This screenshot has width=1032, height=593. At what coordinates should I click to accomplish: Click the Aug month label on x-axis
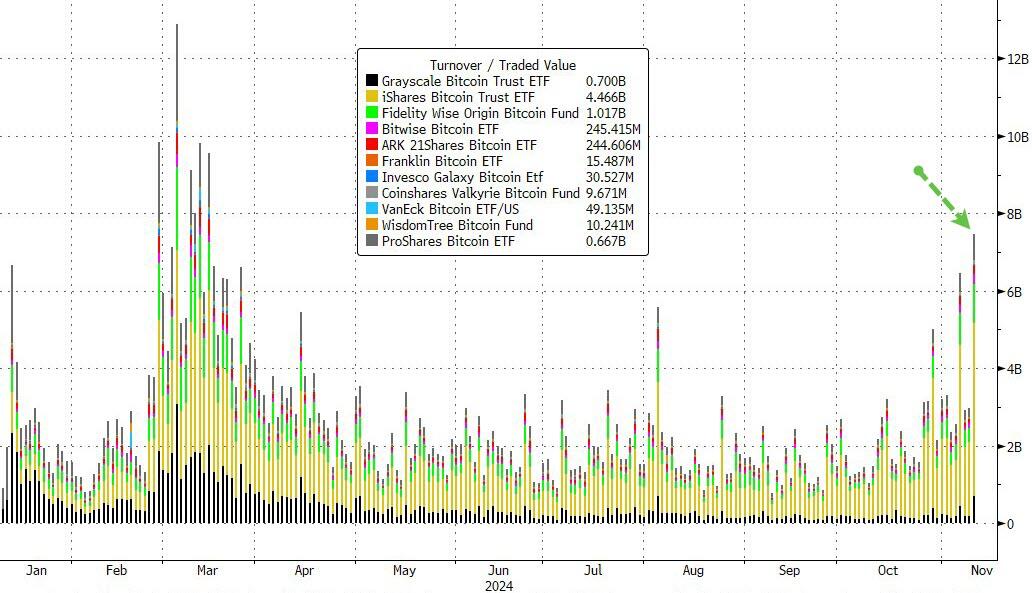[x=692, y=571]
